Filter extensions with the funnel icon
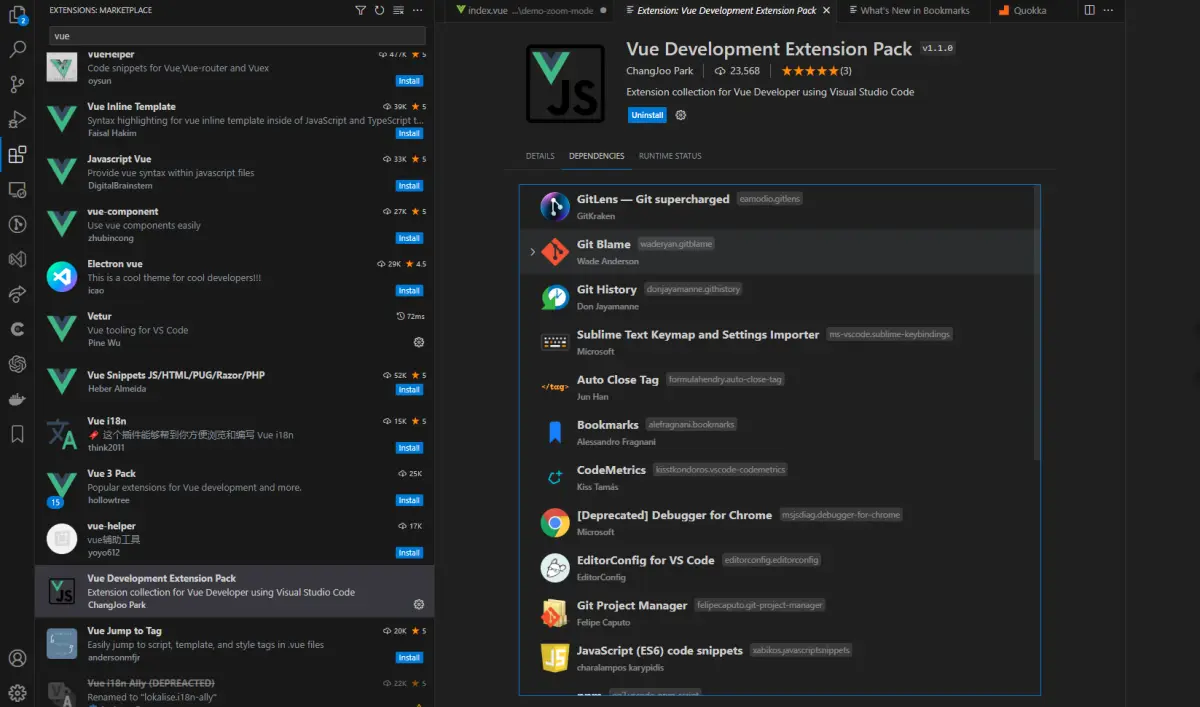 360,10
